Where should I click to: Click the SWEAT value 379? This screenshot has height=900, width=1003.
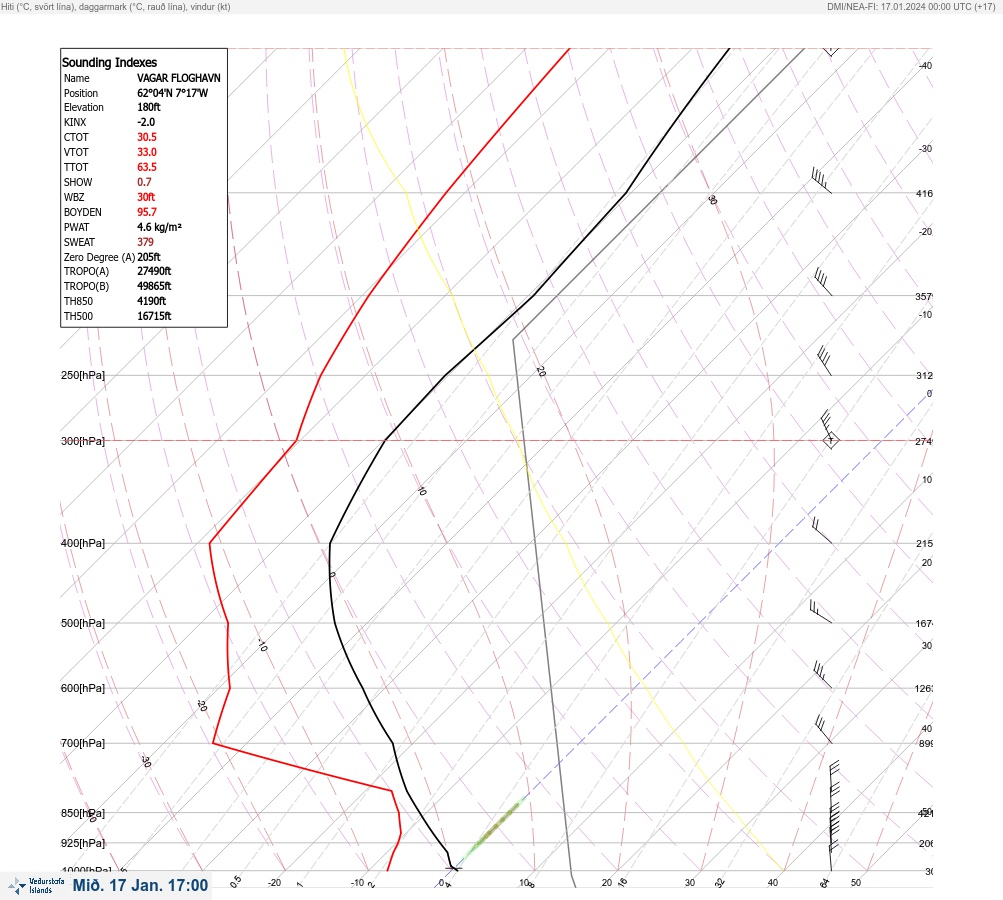[145, 242]
